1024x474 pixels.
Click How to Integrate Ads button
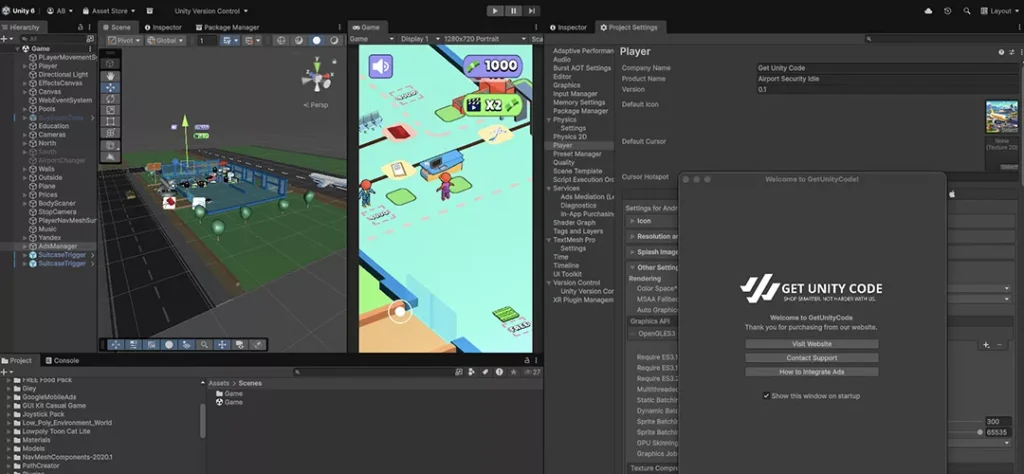pyautogui.click(x=811, y=372)
